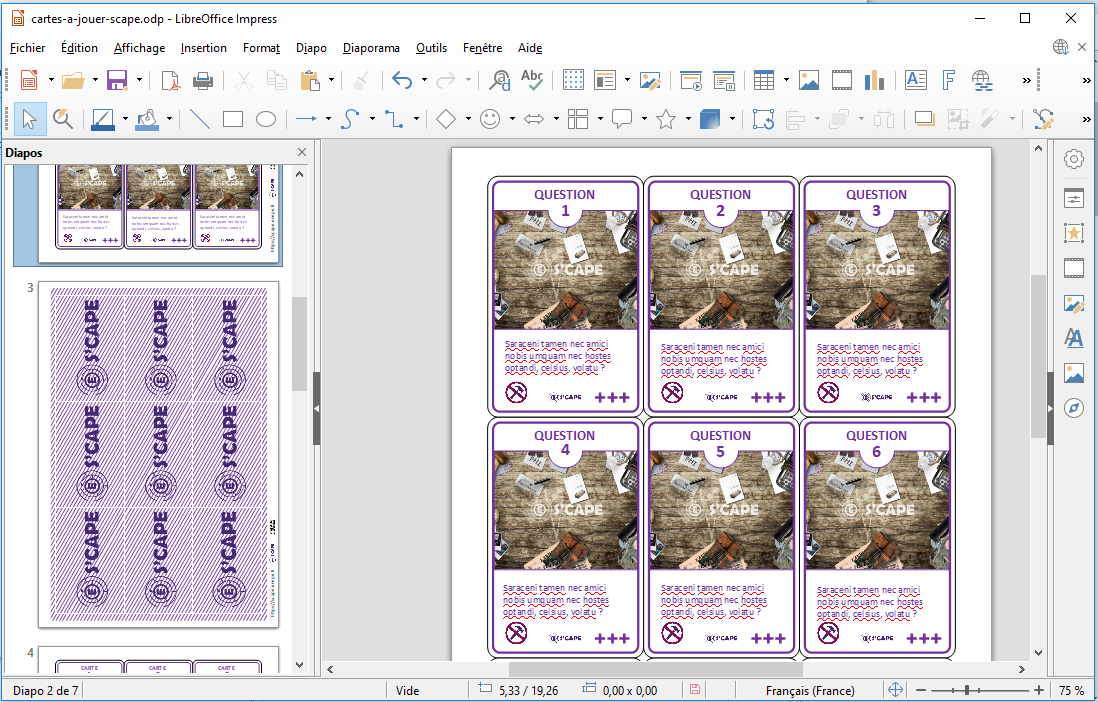The image size is (1098, 702).
Task: Open the Insertion menu
Action: tap(204, 48)
